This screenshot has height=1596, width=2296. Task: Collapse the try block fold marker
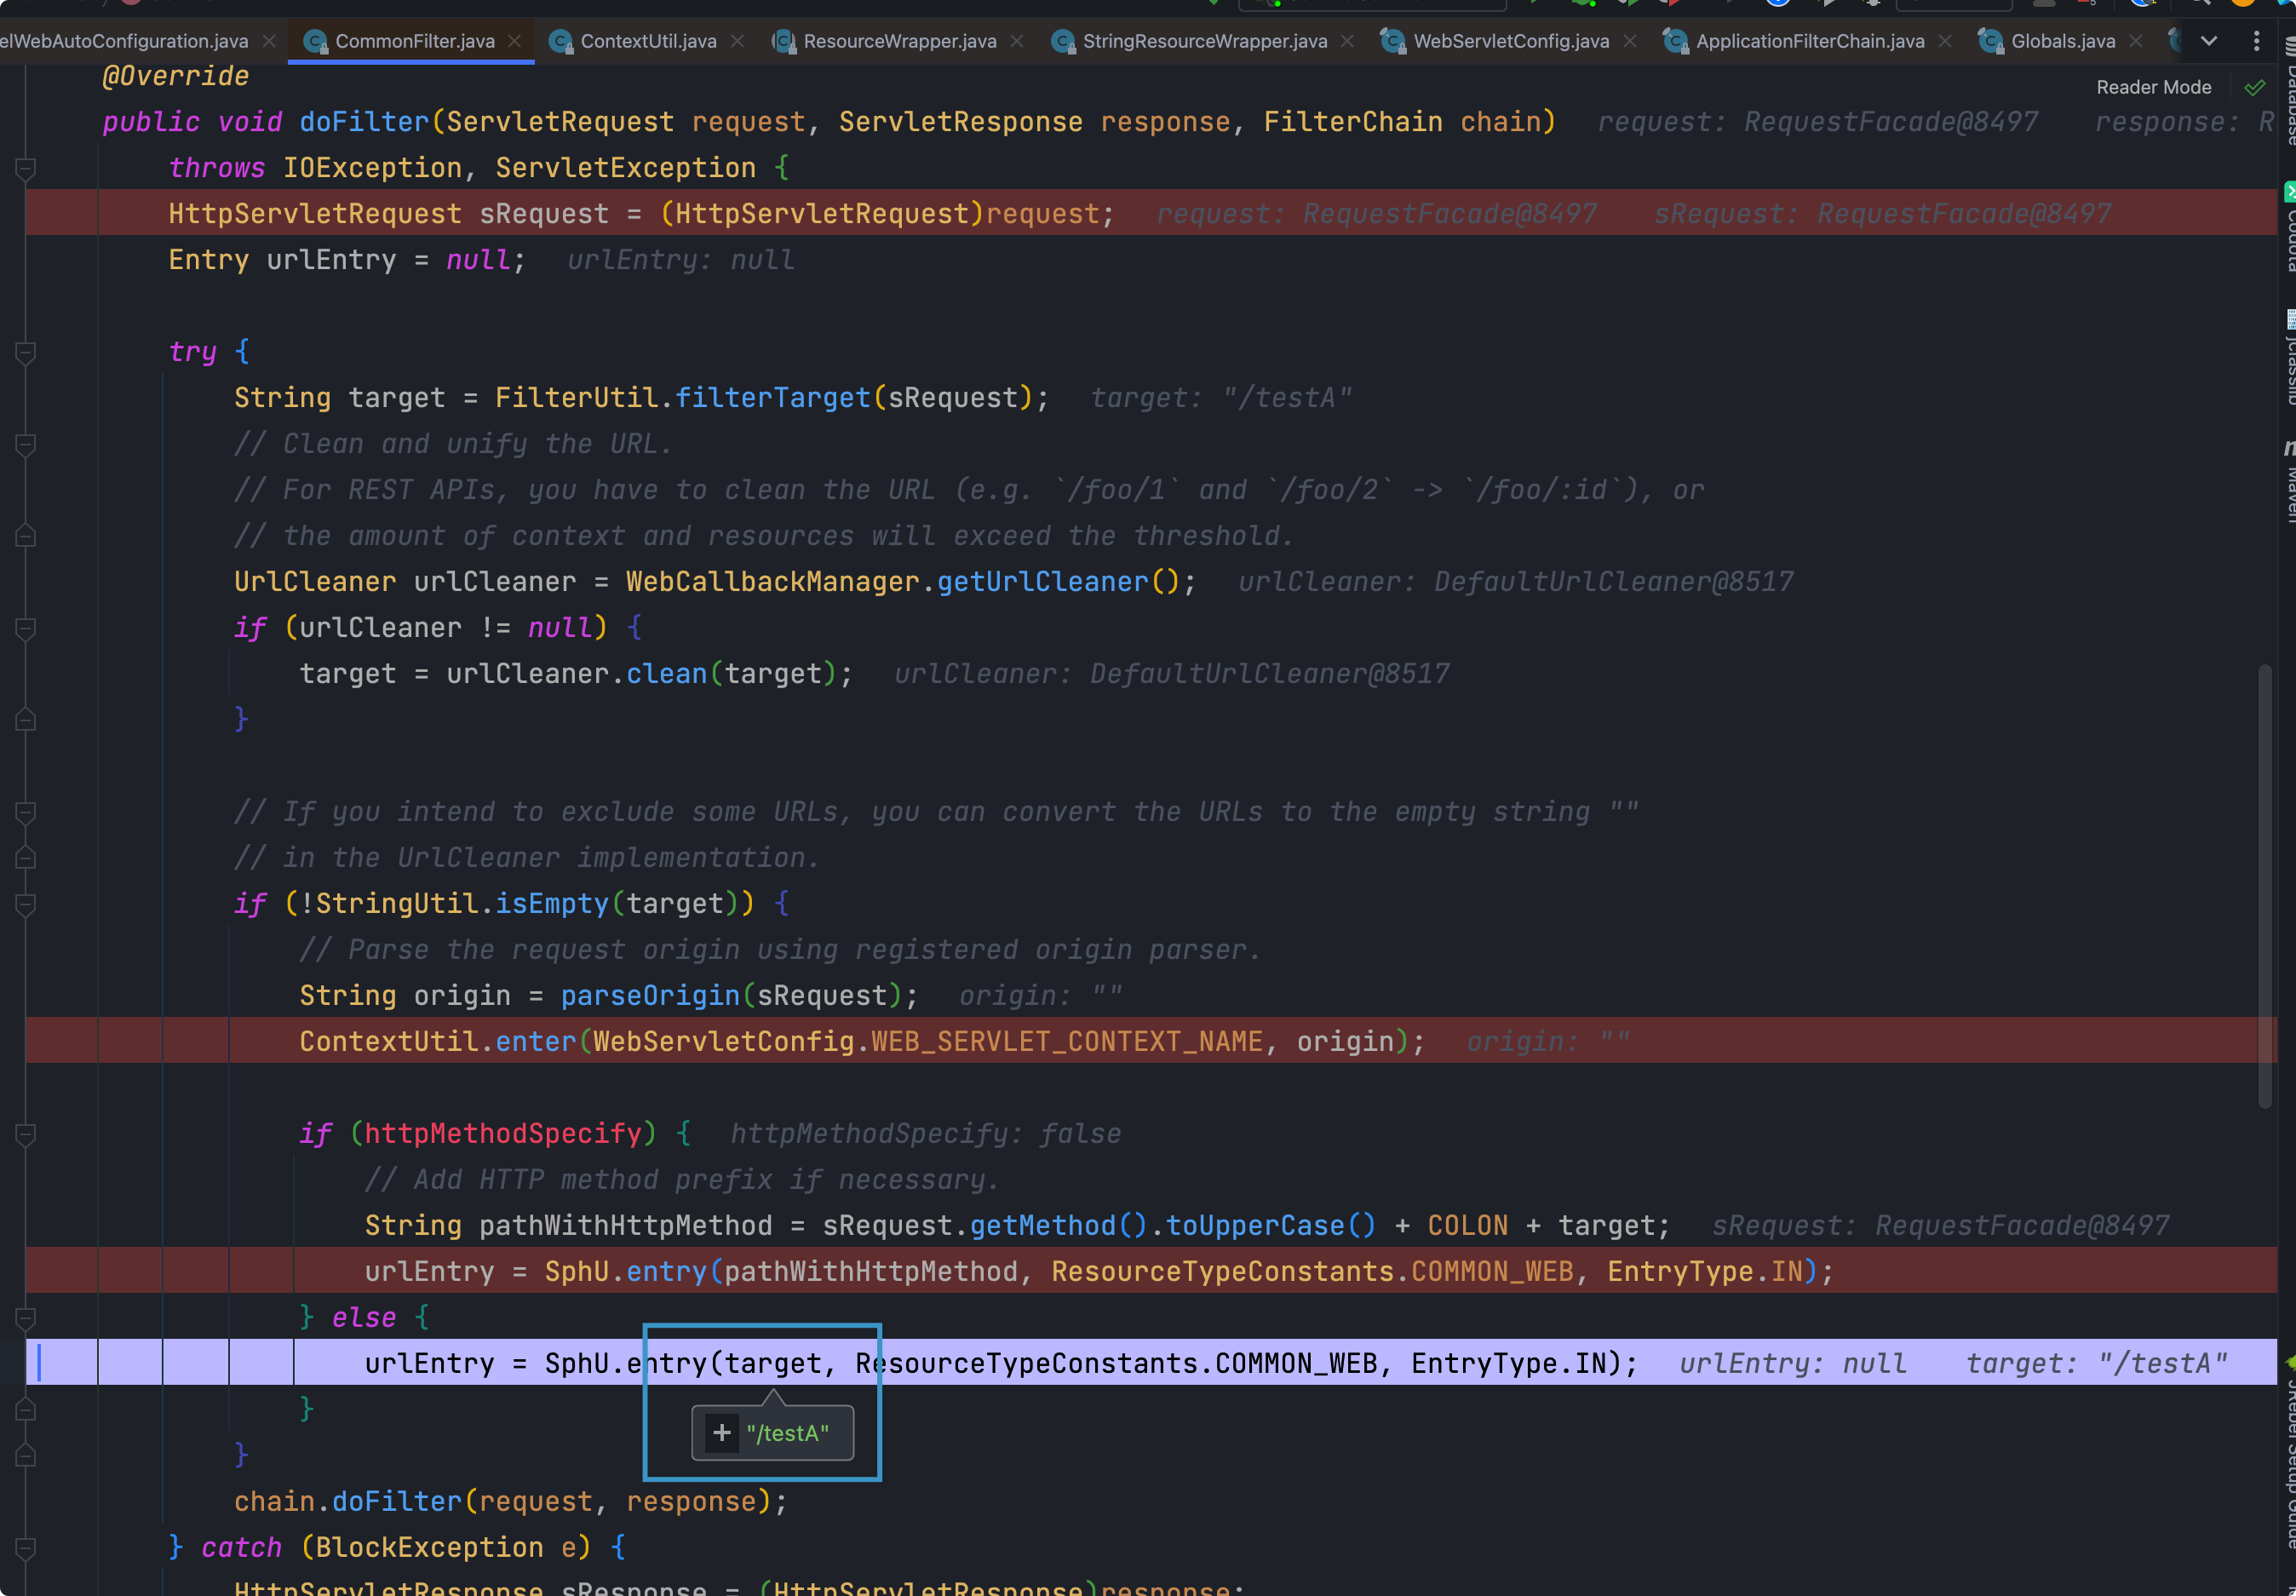coord(26,352)
